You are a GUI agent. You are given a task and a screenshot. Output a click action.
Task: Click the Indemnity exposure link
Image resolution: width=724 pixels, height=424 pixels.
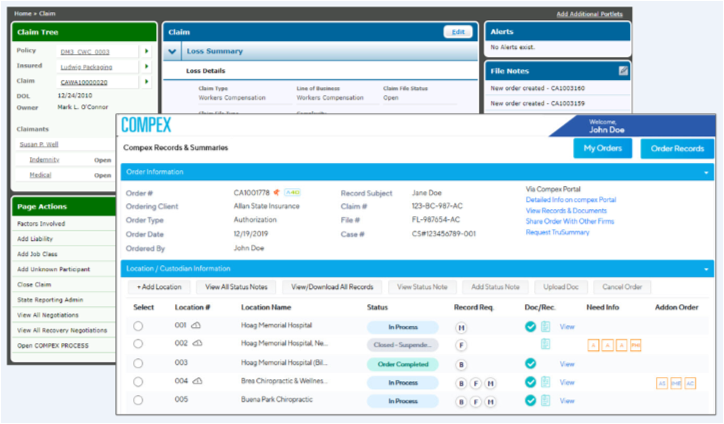pyautogui.click(x=44, y=160)
